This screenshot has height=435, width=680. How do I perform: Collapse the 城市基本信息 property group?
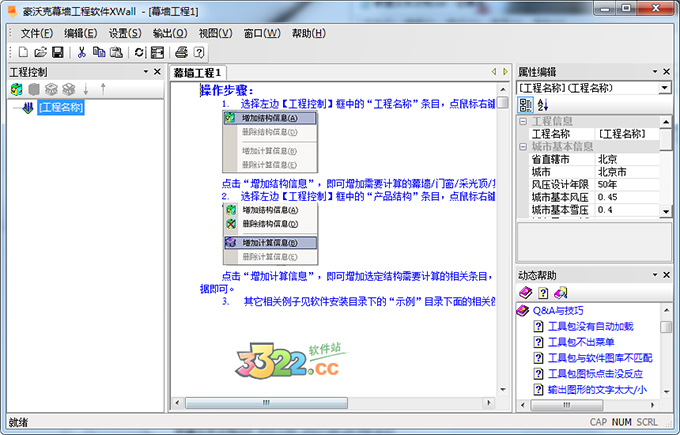click(x=523, y=147)
